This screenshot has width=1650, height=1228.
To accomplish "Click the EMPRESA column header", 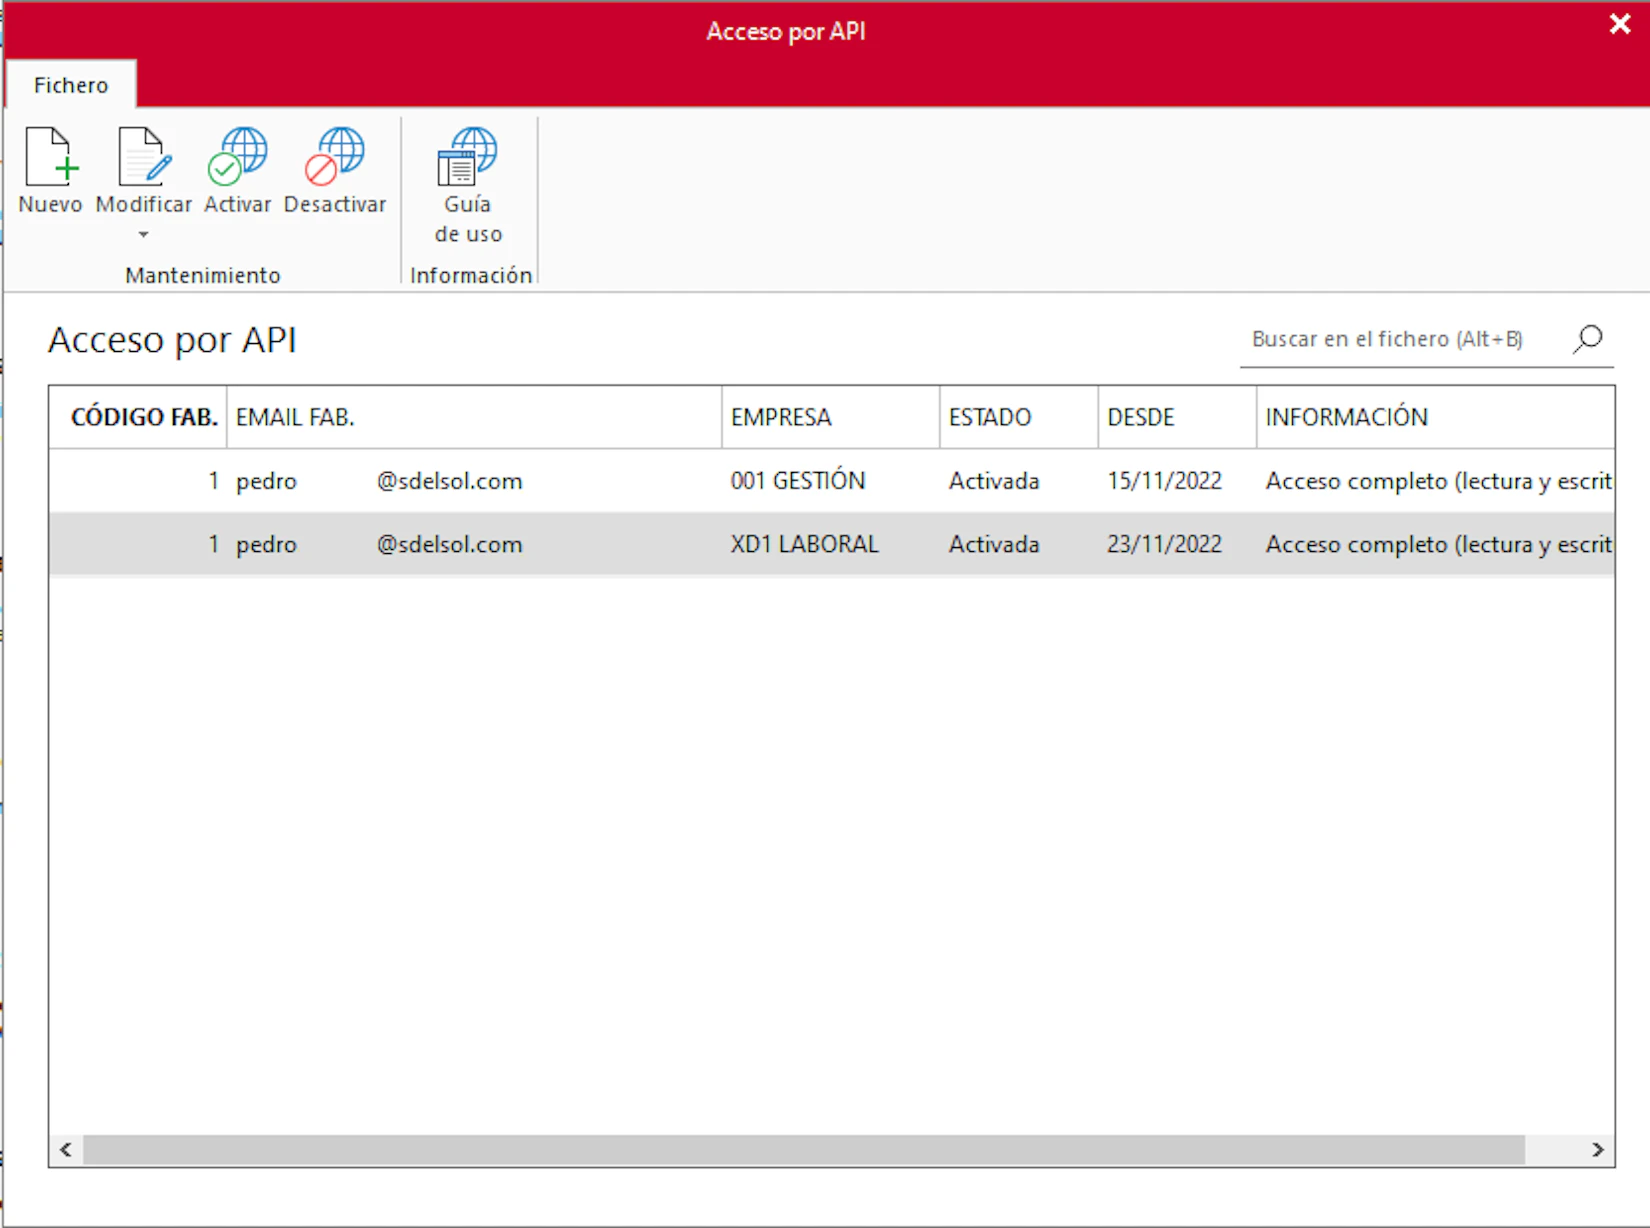I will tap(781, 417).
